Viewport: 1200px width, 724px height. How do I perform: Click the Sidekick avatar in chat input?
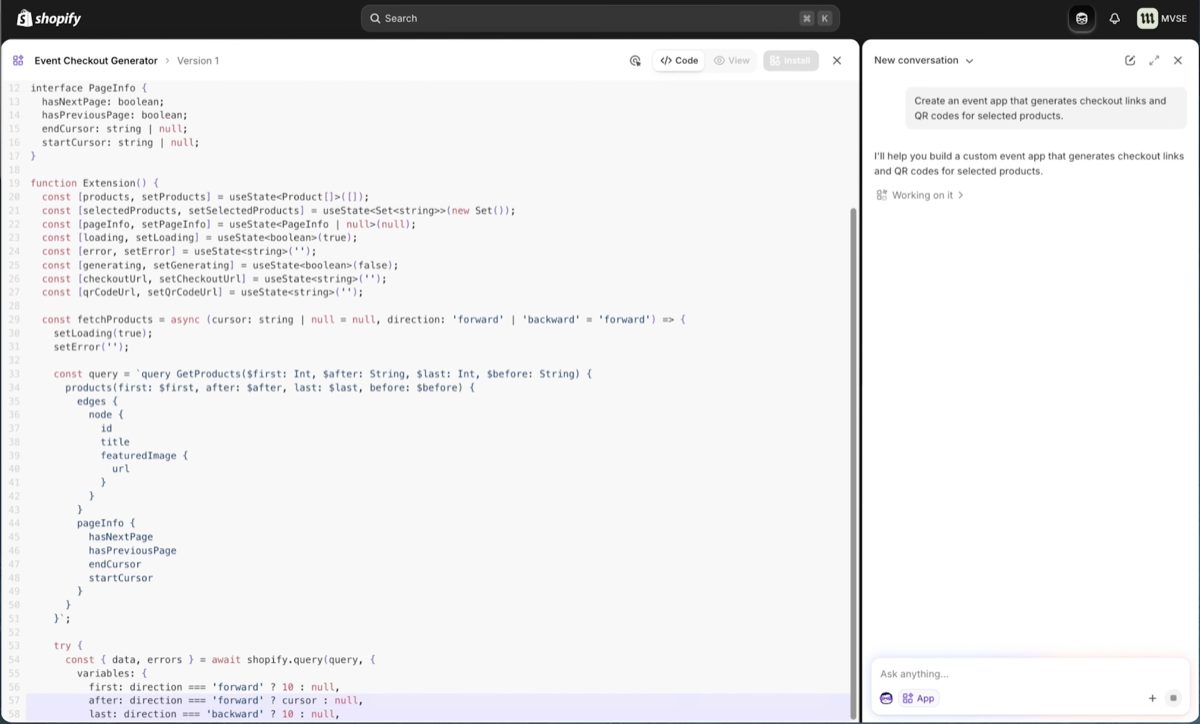886,698
